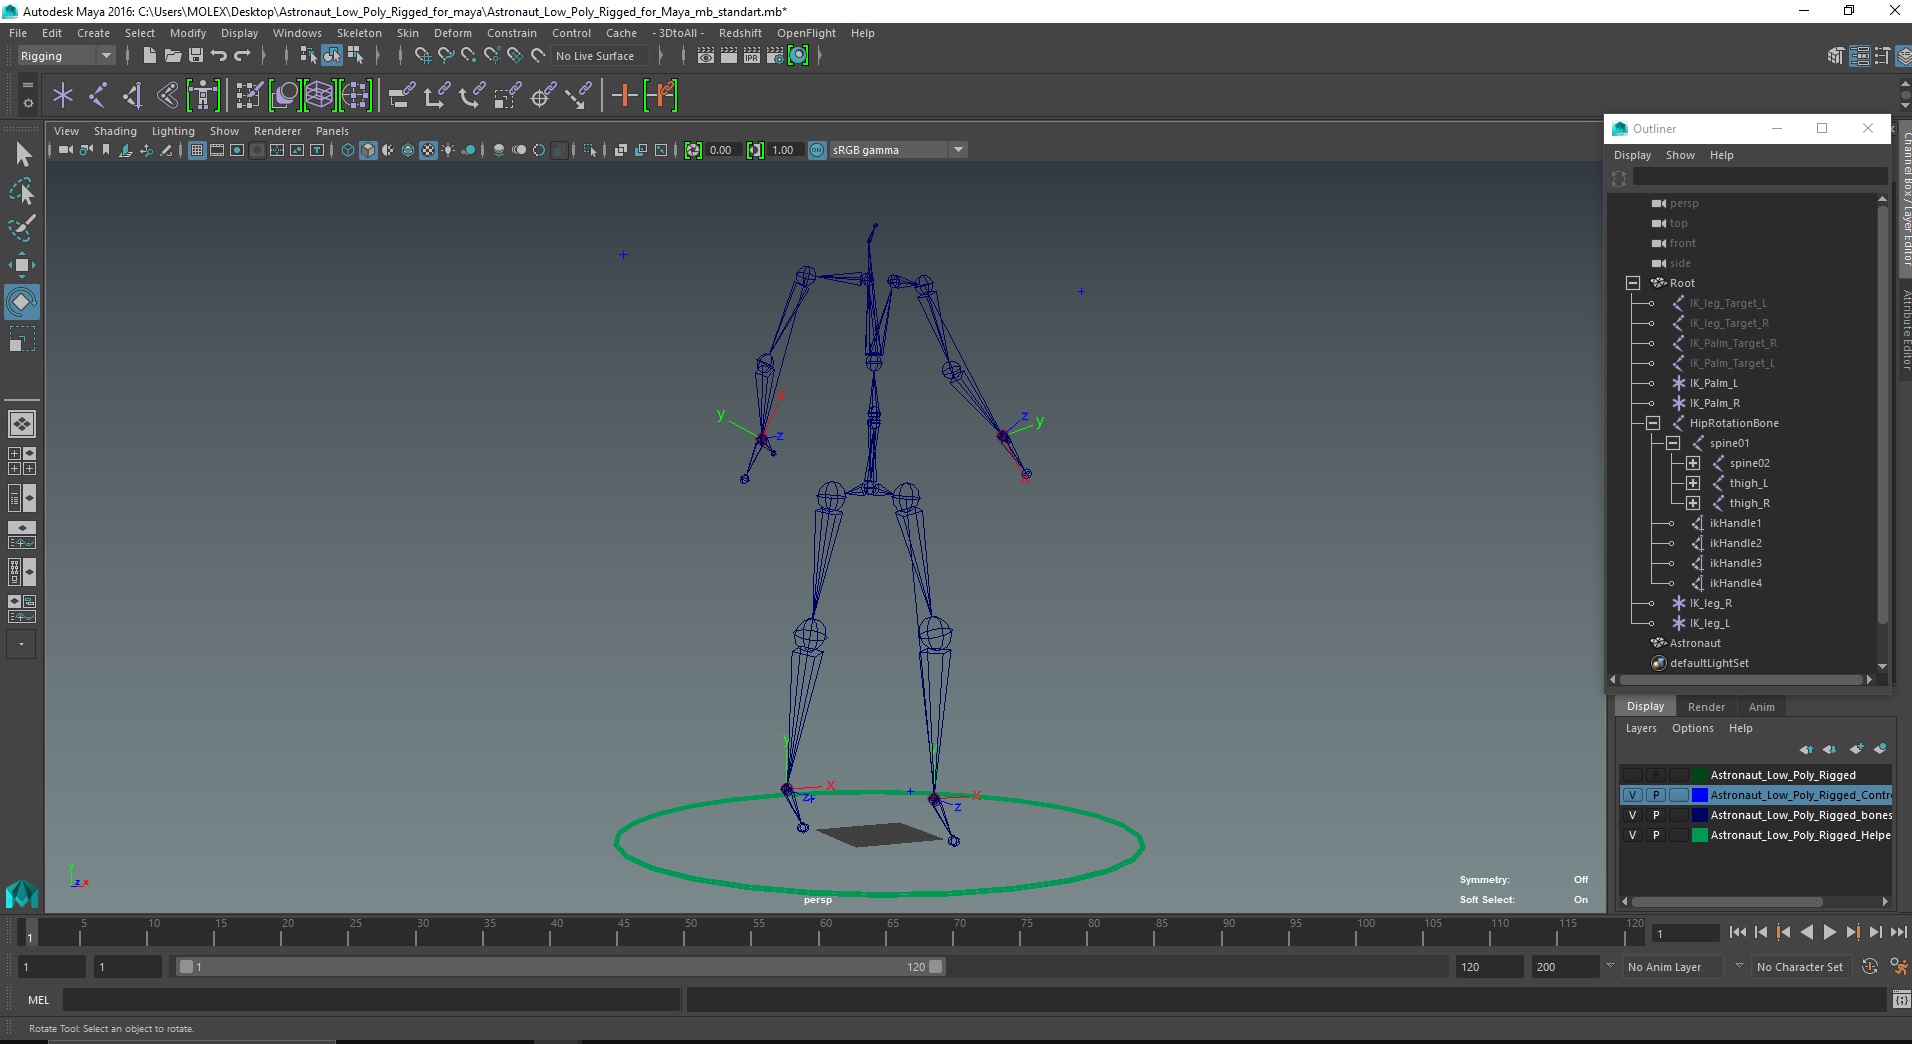1912x1044 pixels.
Task: Switch to the Render layer tab
Action: pos(1706,707)
